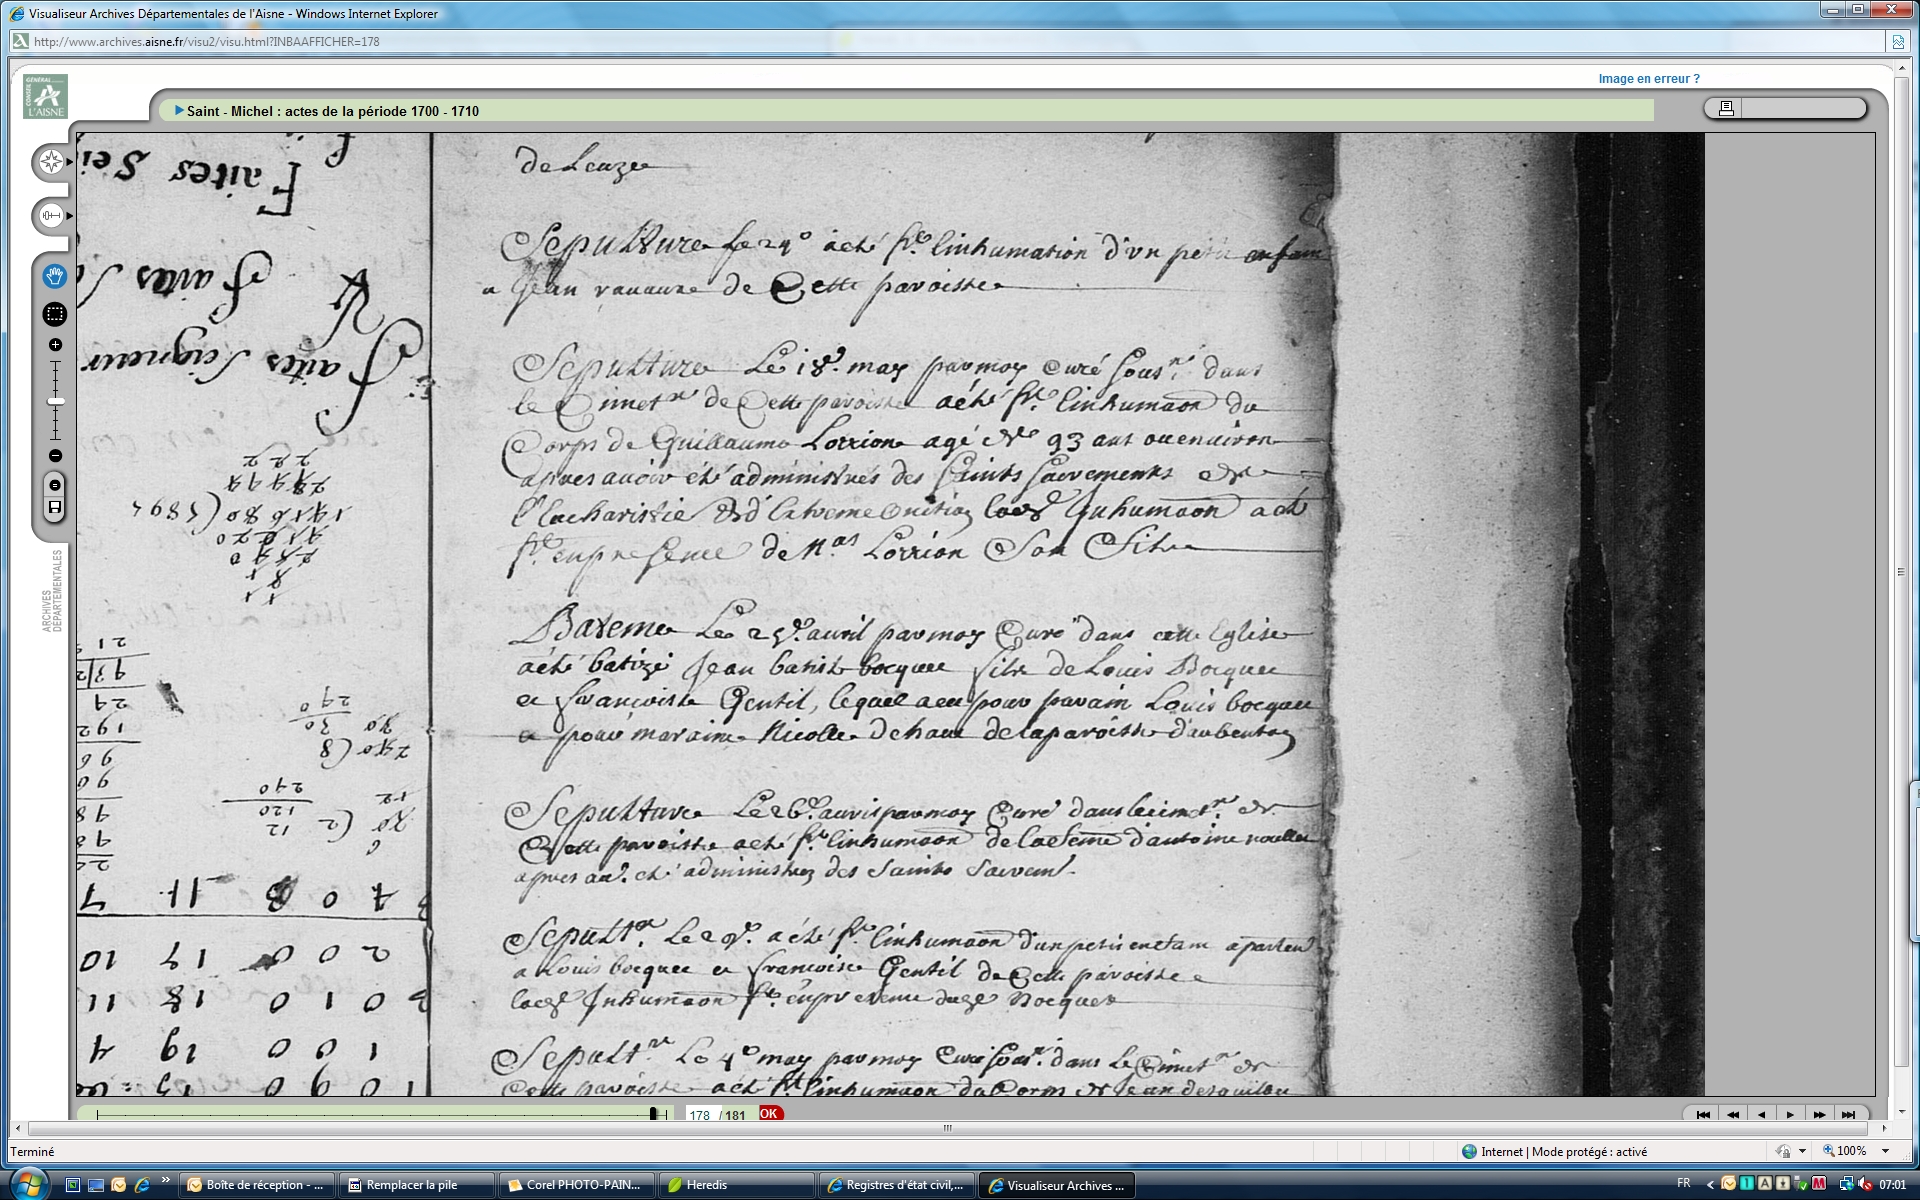Click the plus zoom-in icon

coord(55,345)
